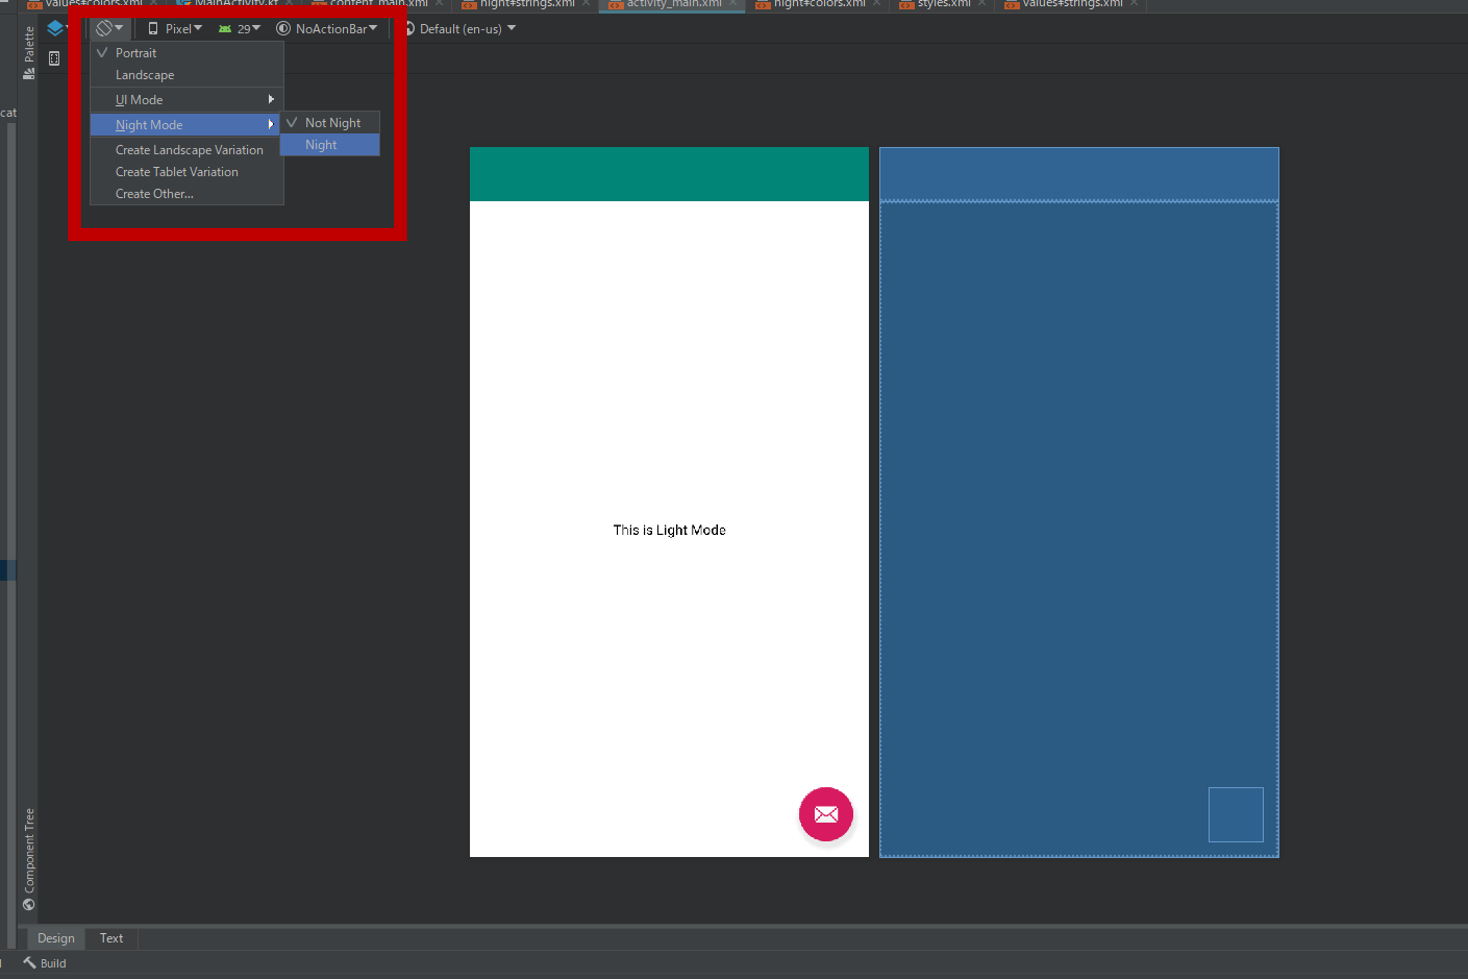Choose the Not Night checked option
Viewport: 1468px width, 979px height.
[x=332, y=123]
